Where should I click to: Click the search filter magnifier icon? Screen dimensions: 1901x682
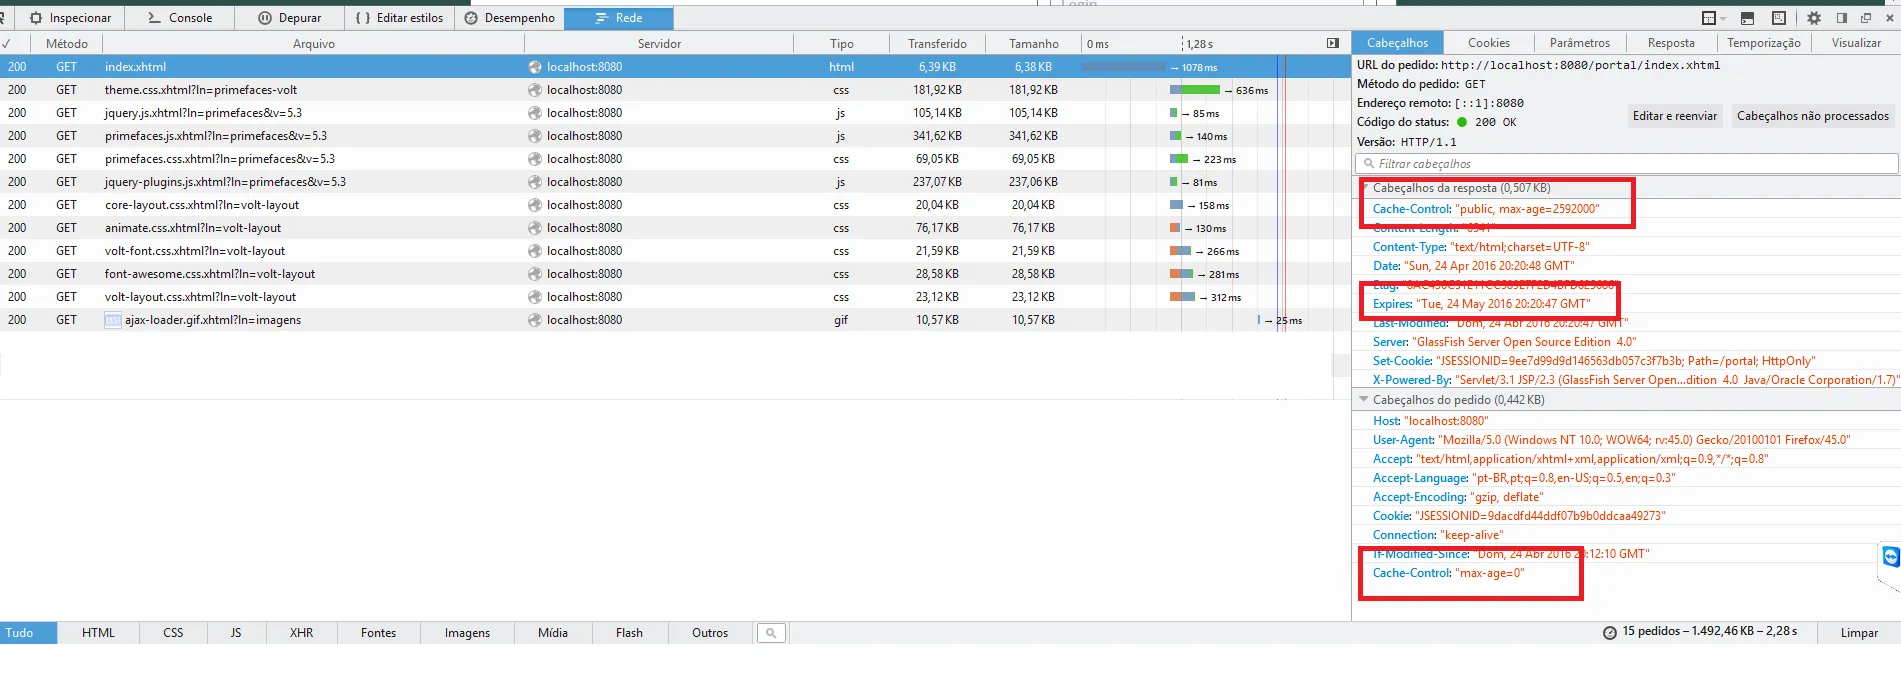coord(770,633)
